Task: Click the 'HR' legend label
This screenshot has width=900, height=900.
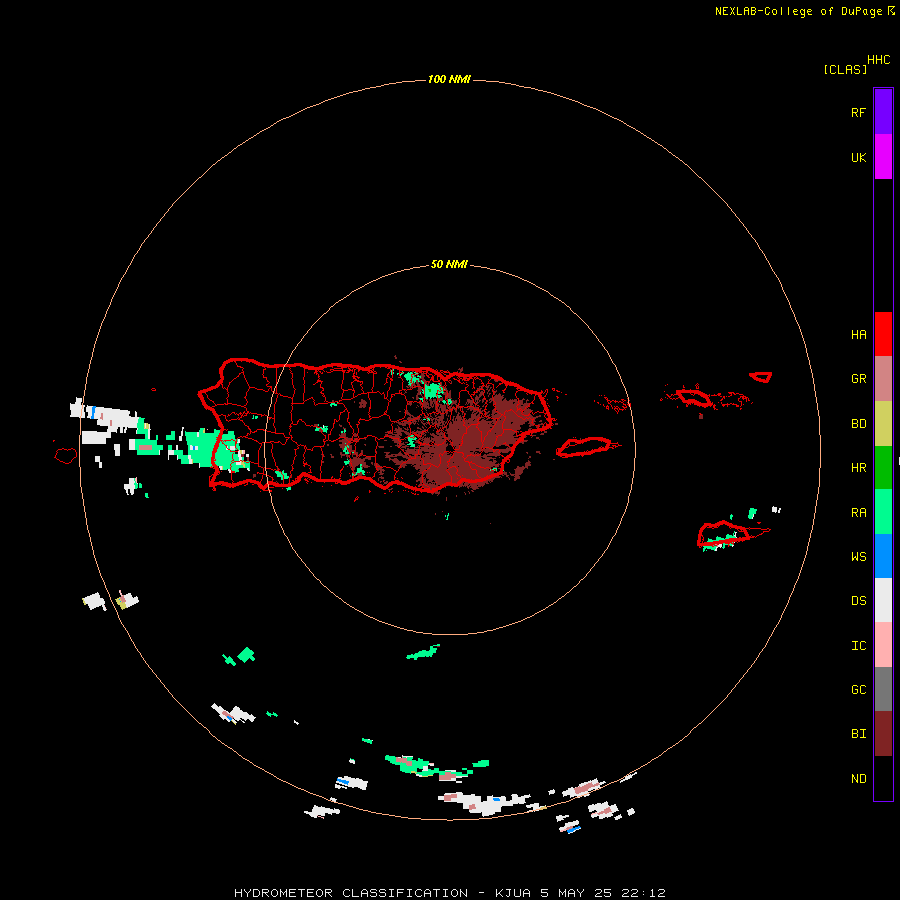Action: point(858,468)
